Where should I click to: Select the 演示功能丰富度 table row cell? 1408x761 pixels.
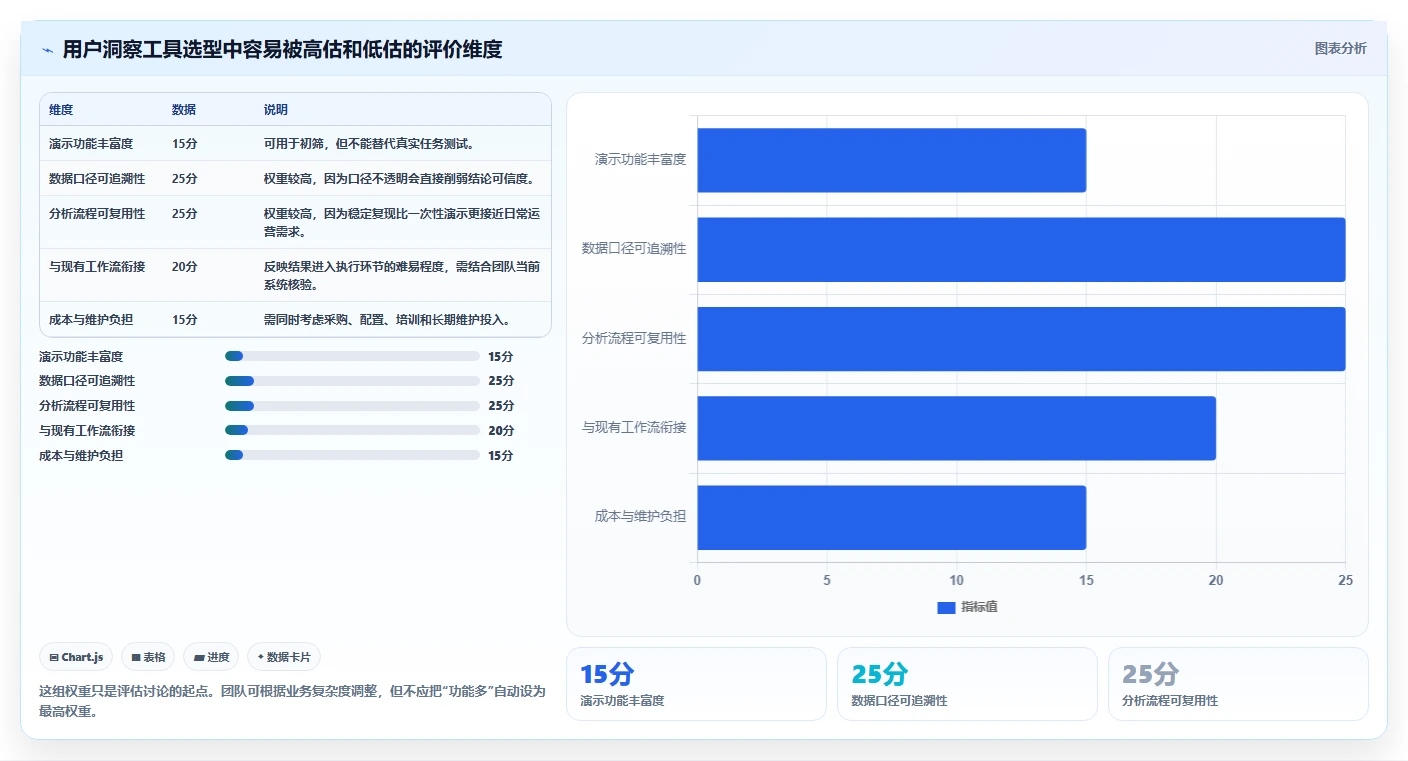[91, 144]
